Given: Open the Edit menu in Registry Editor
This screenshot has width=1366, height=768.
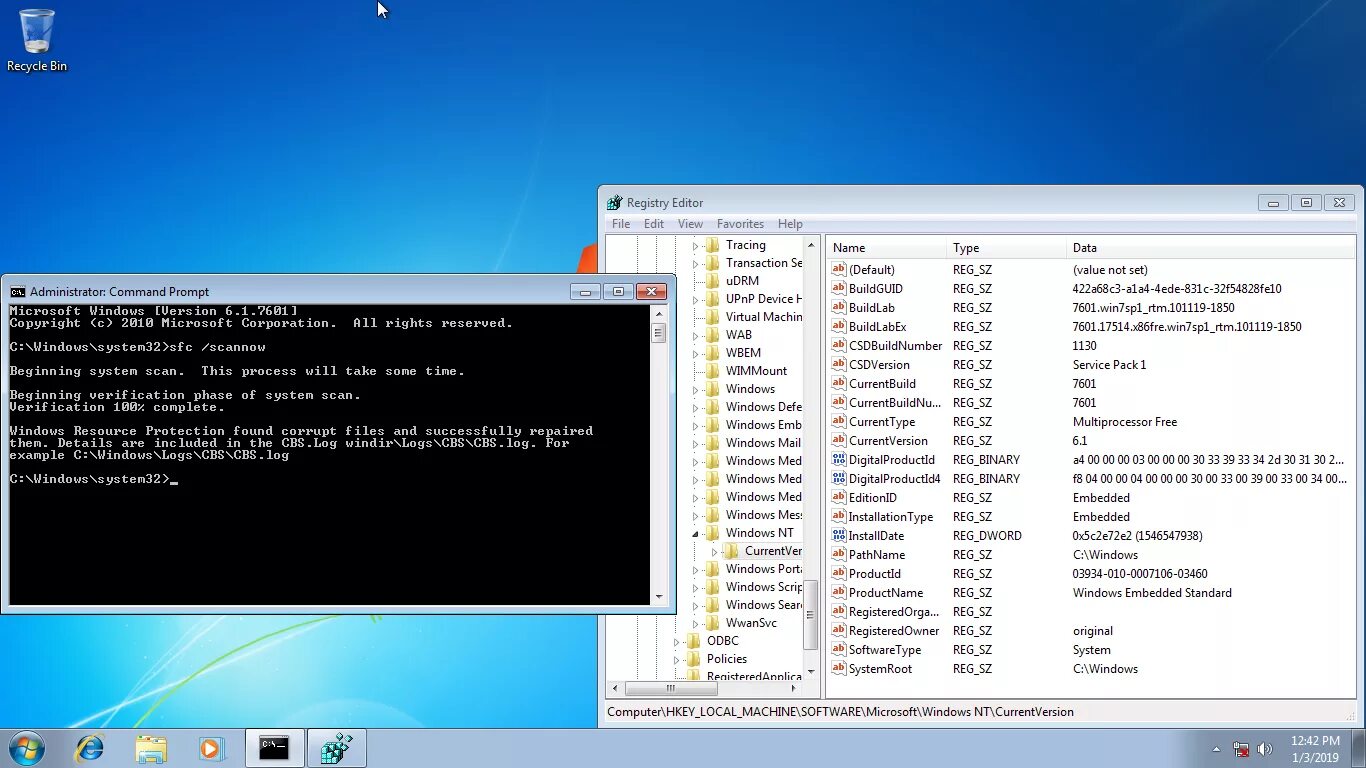Looking at the screenshot, I should point(654,224).
